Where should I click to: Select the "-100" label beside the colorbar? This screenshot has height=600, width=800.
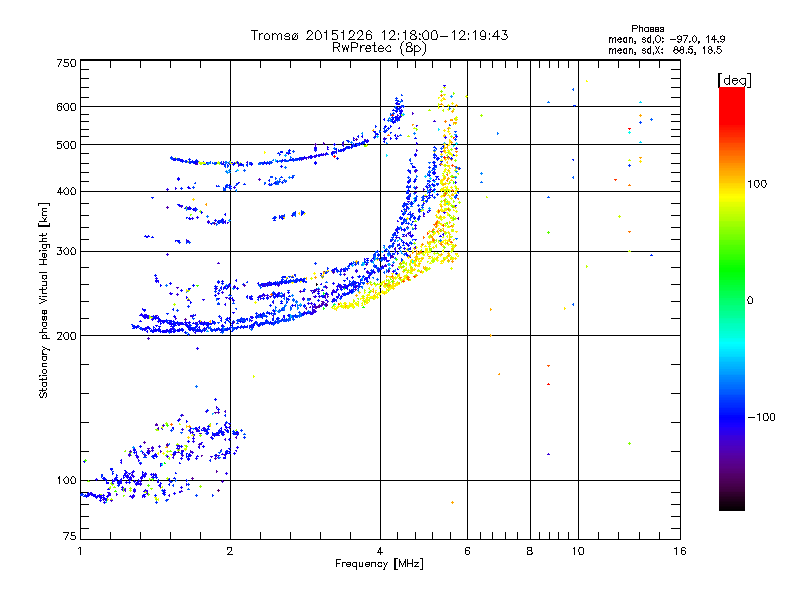(x=761, y=417)
